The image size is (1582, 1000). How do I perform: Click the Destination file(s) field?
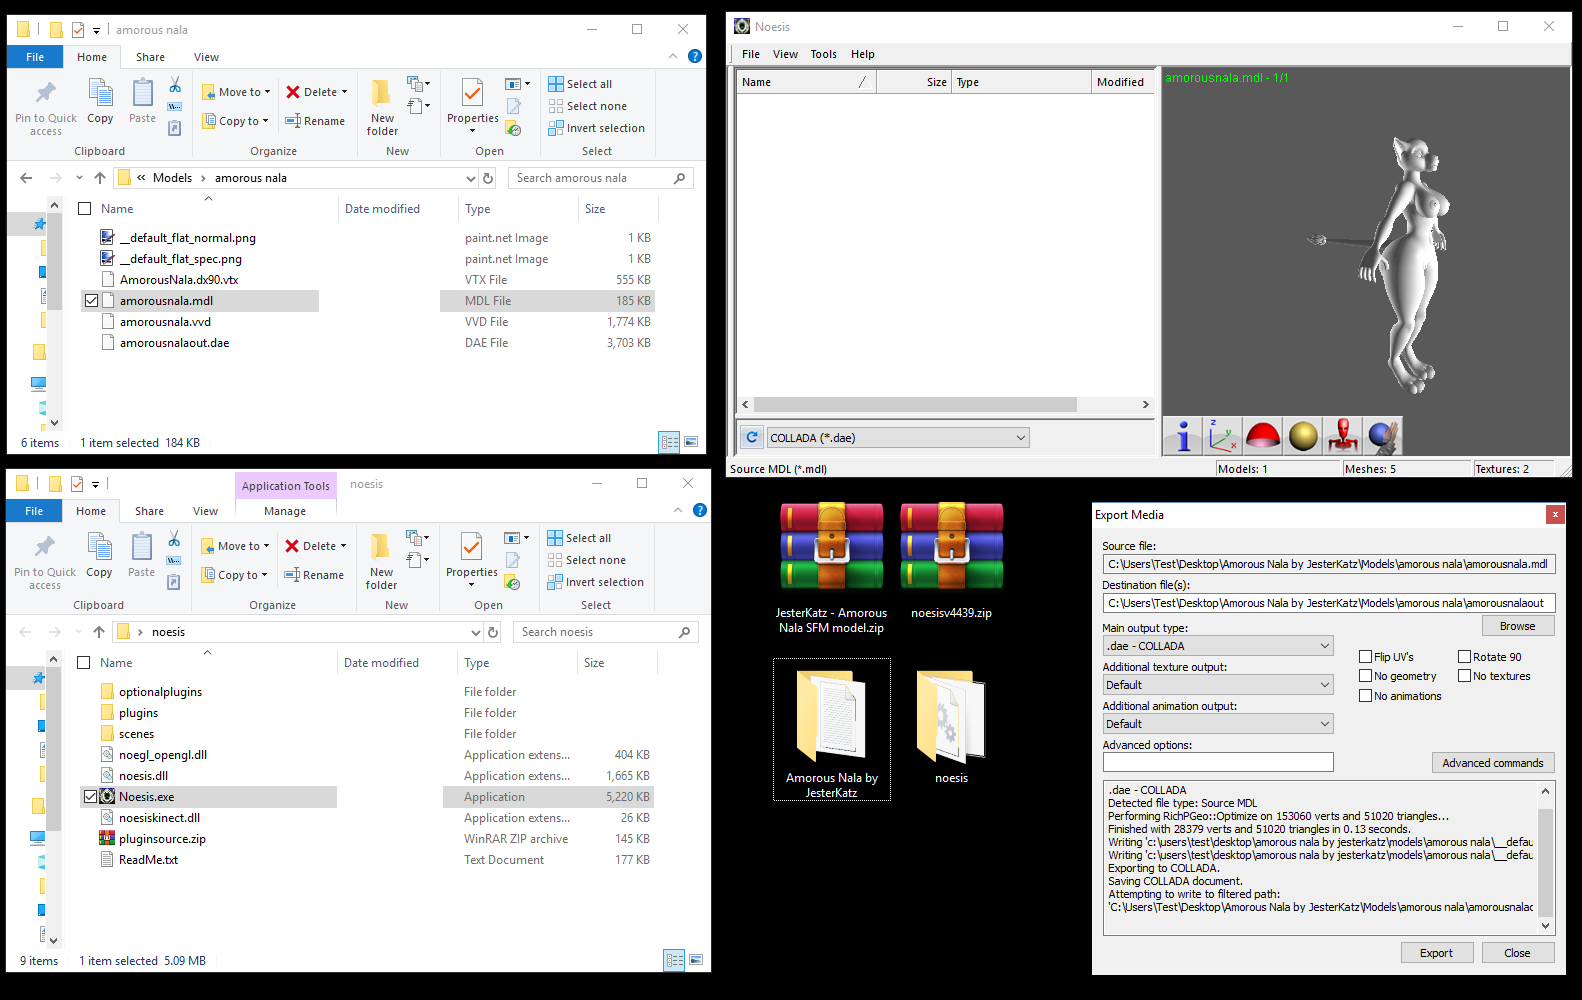1329,603
